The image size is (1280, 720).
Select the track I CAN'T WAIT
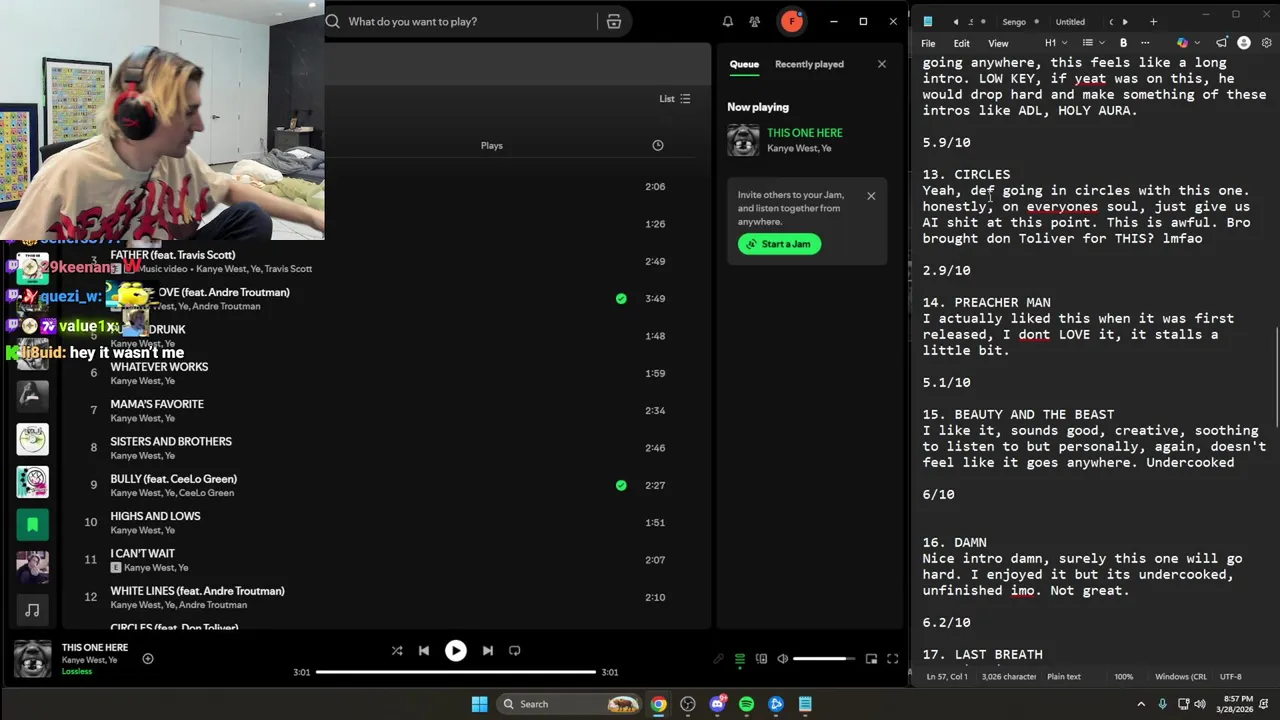pos(142,553)
